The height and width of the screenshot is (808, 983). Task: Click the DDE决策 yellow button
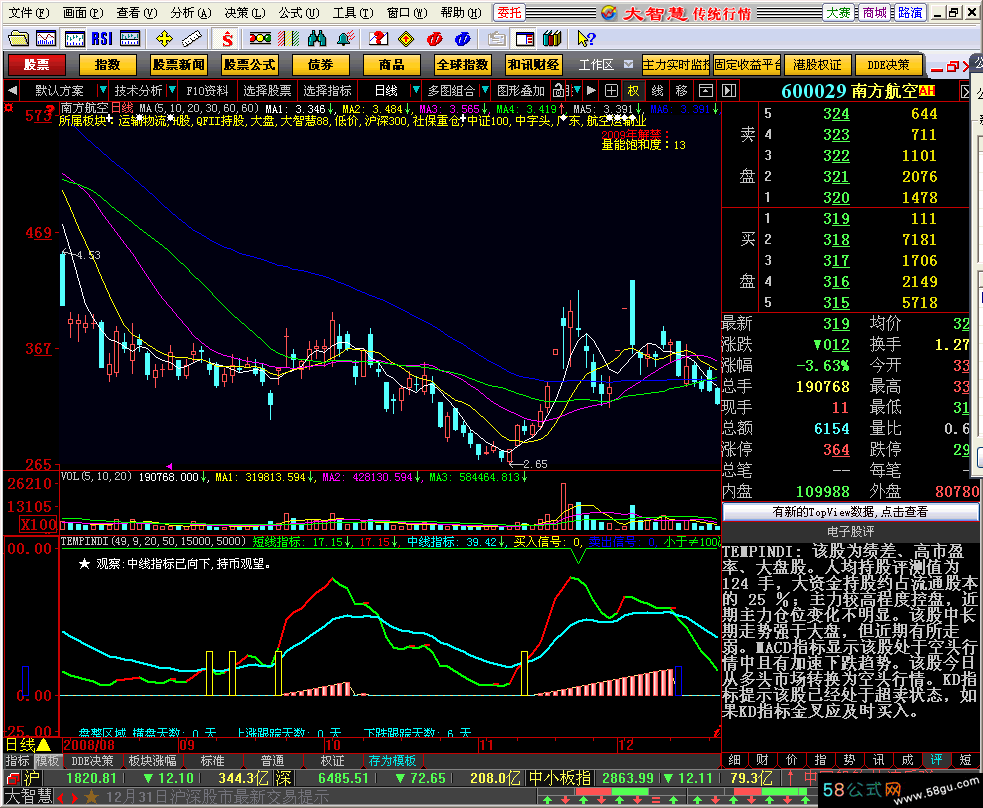pos(888,65)
